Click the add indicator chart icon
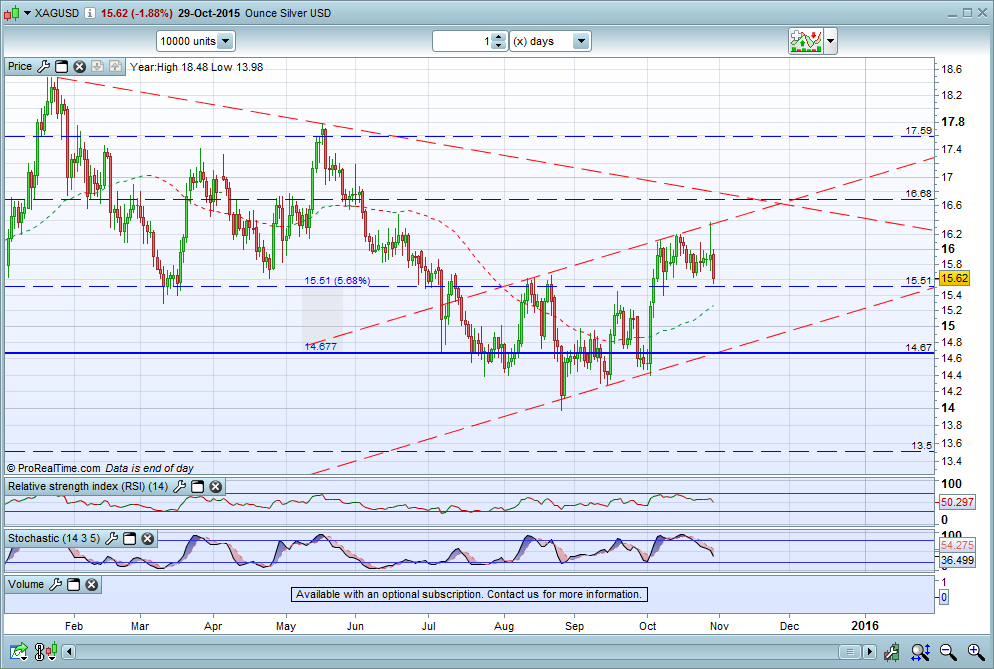This screenshot has width=994, height=669. 806,41
